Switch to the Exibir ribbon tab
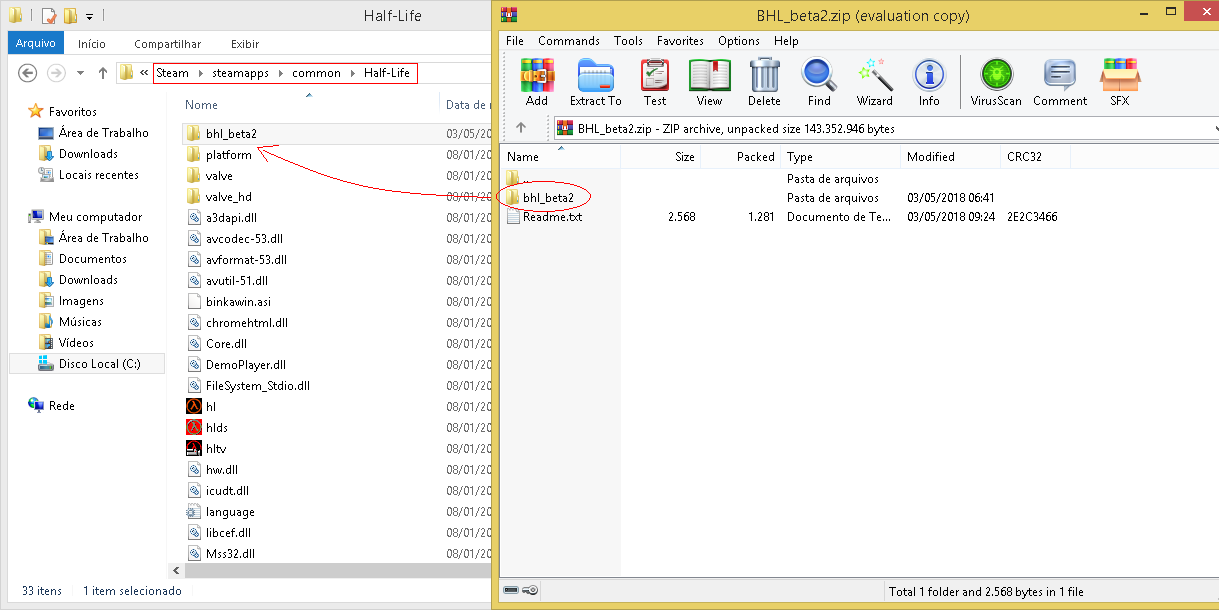This screenshot has height=610, width=1219. (x=245, y=44)
